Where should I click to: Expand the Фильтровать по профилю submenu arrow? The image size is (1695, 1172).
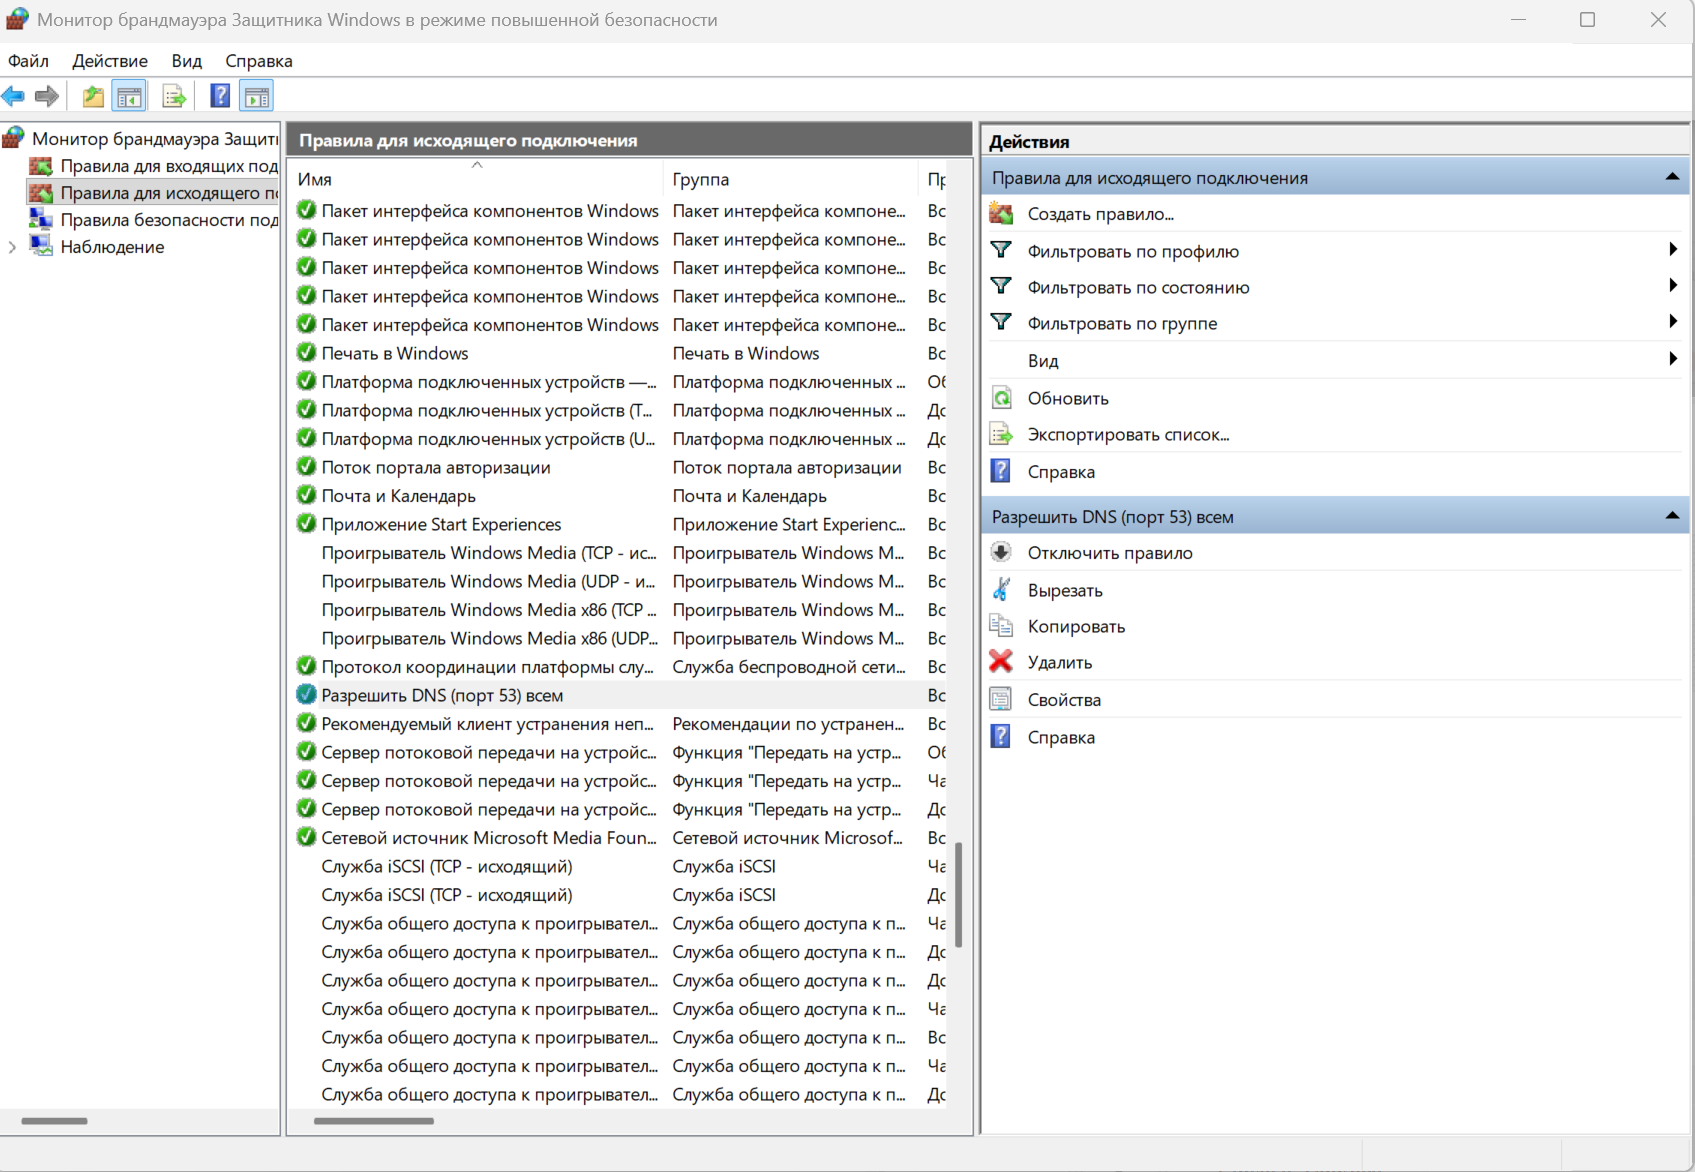1673,250
